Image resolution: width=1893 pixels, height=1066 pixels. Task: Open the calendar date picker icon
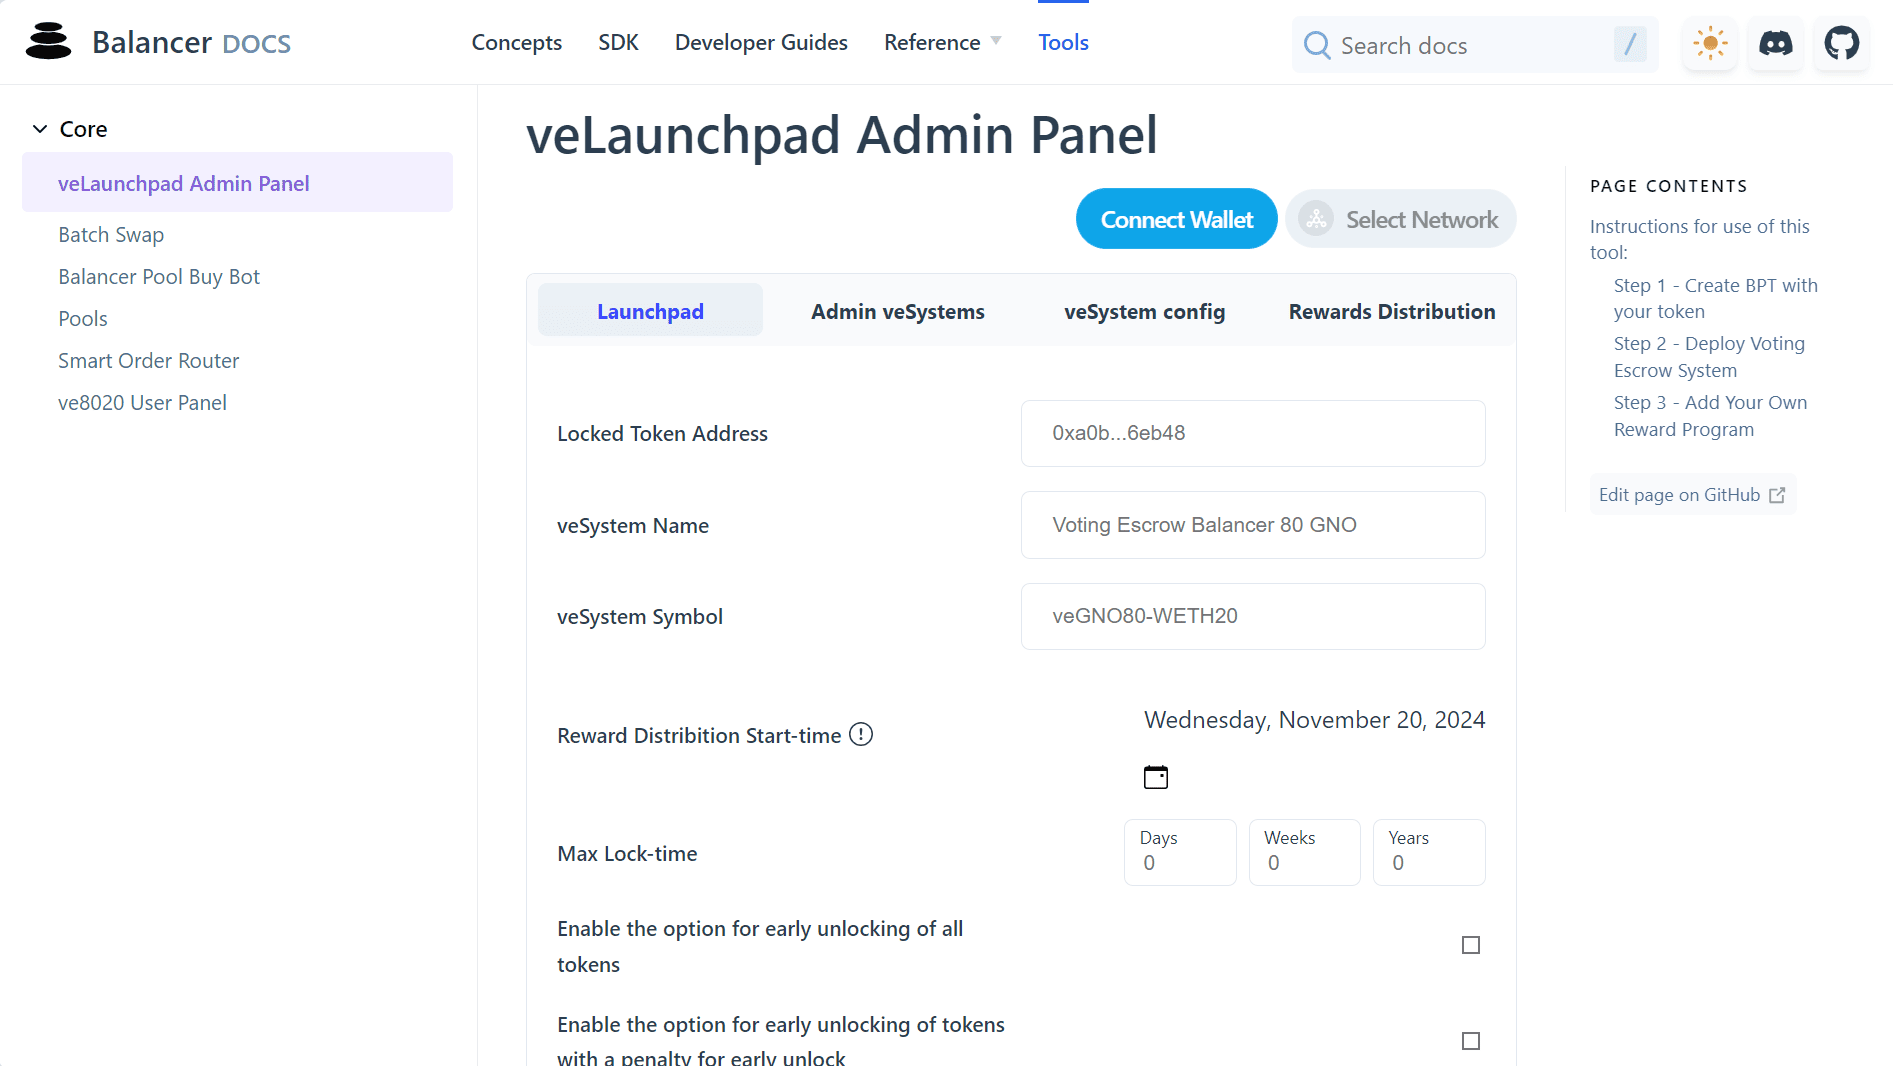click(1156, 777)
